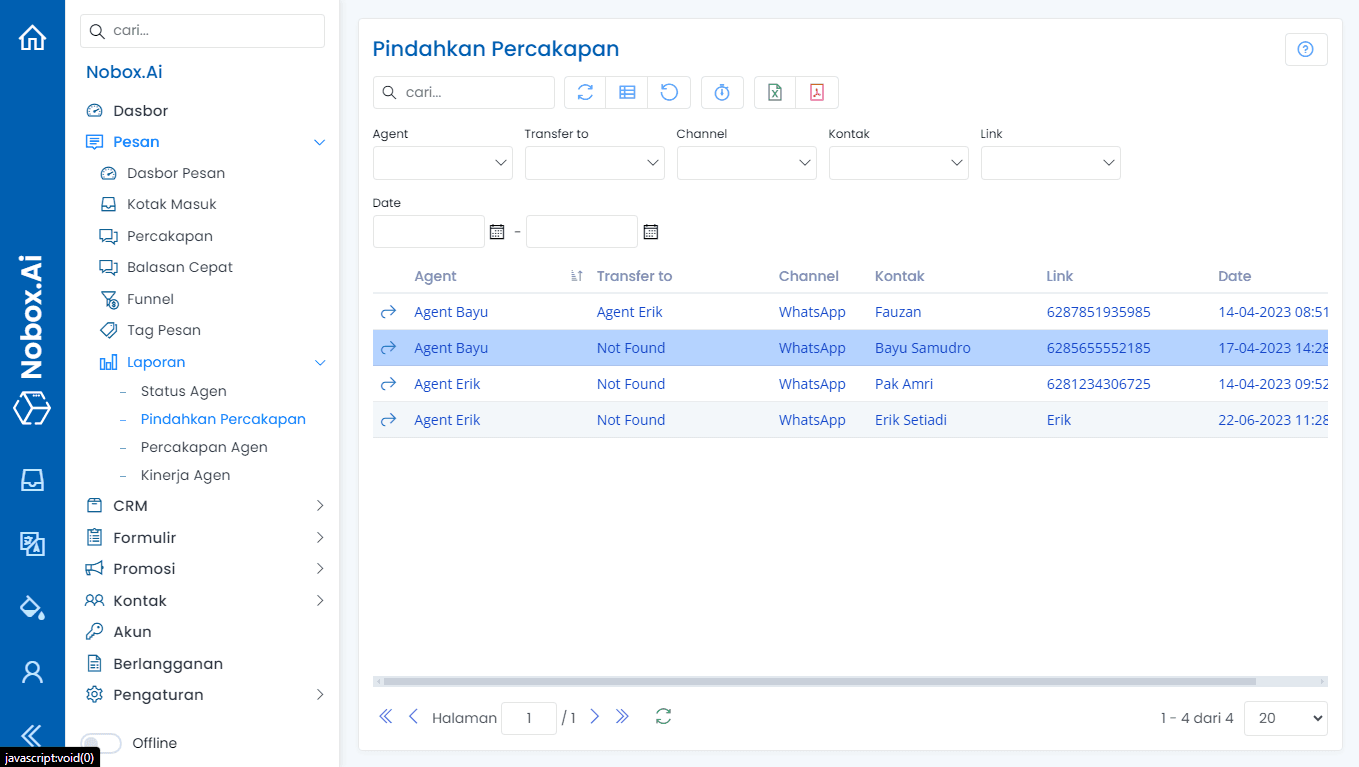Change the page size dropdown showing 20
The height and width of the screenshot is (767, 1359).
(x=1285, y=718)
